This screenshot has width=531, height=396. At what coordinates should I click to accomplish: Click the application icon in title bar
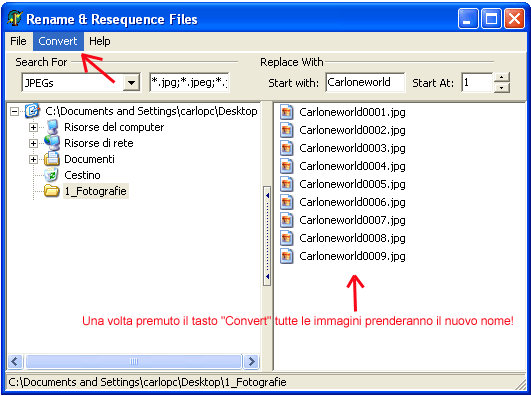[x=15, y=18]
